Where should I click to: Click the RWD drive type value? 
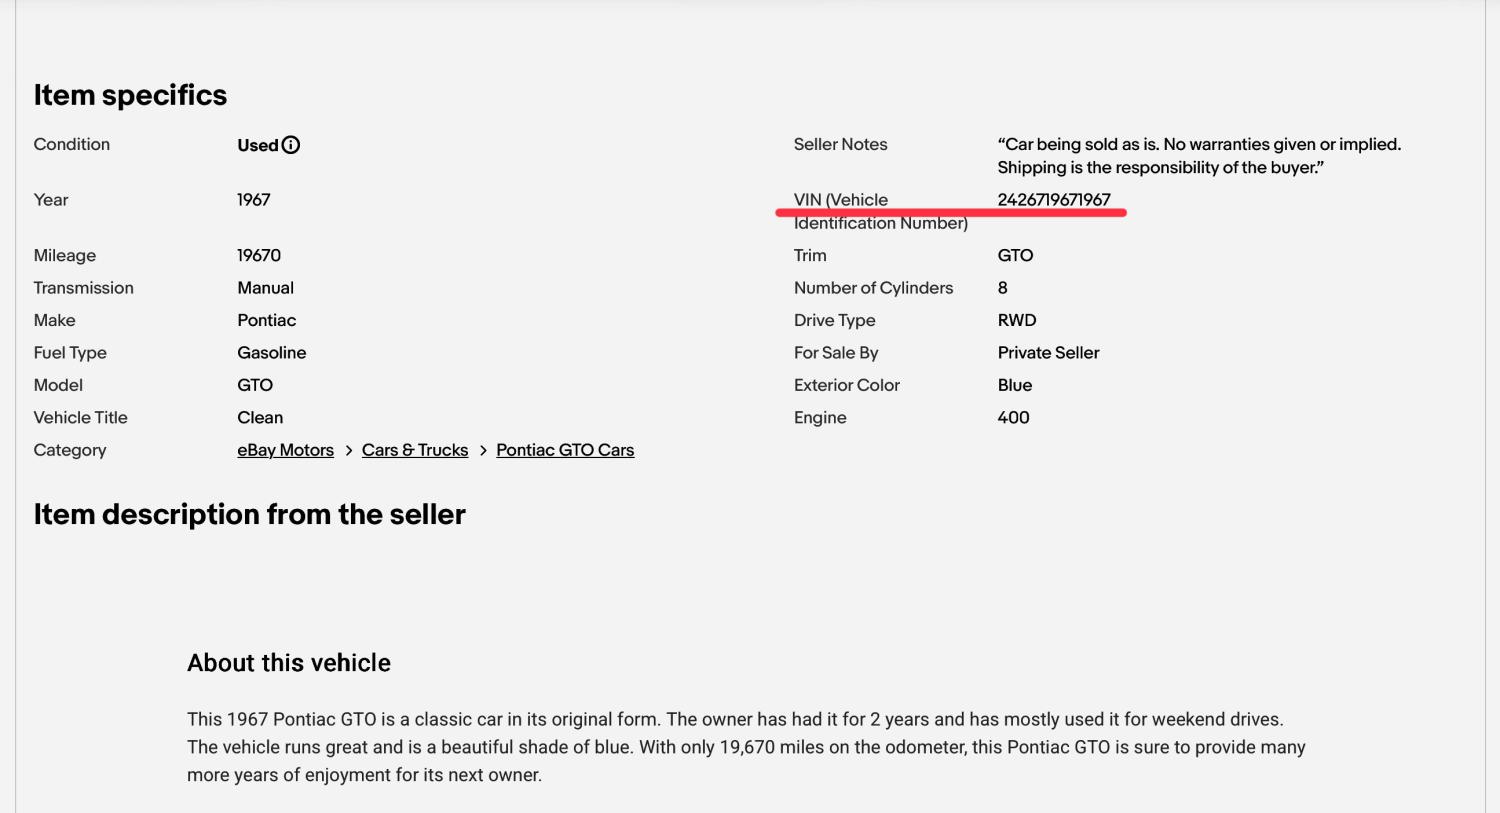[1017, 320]
